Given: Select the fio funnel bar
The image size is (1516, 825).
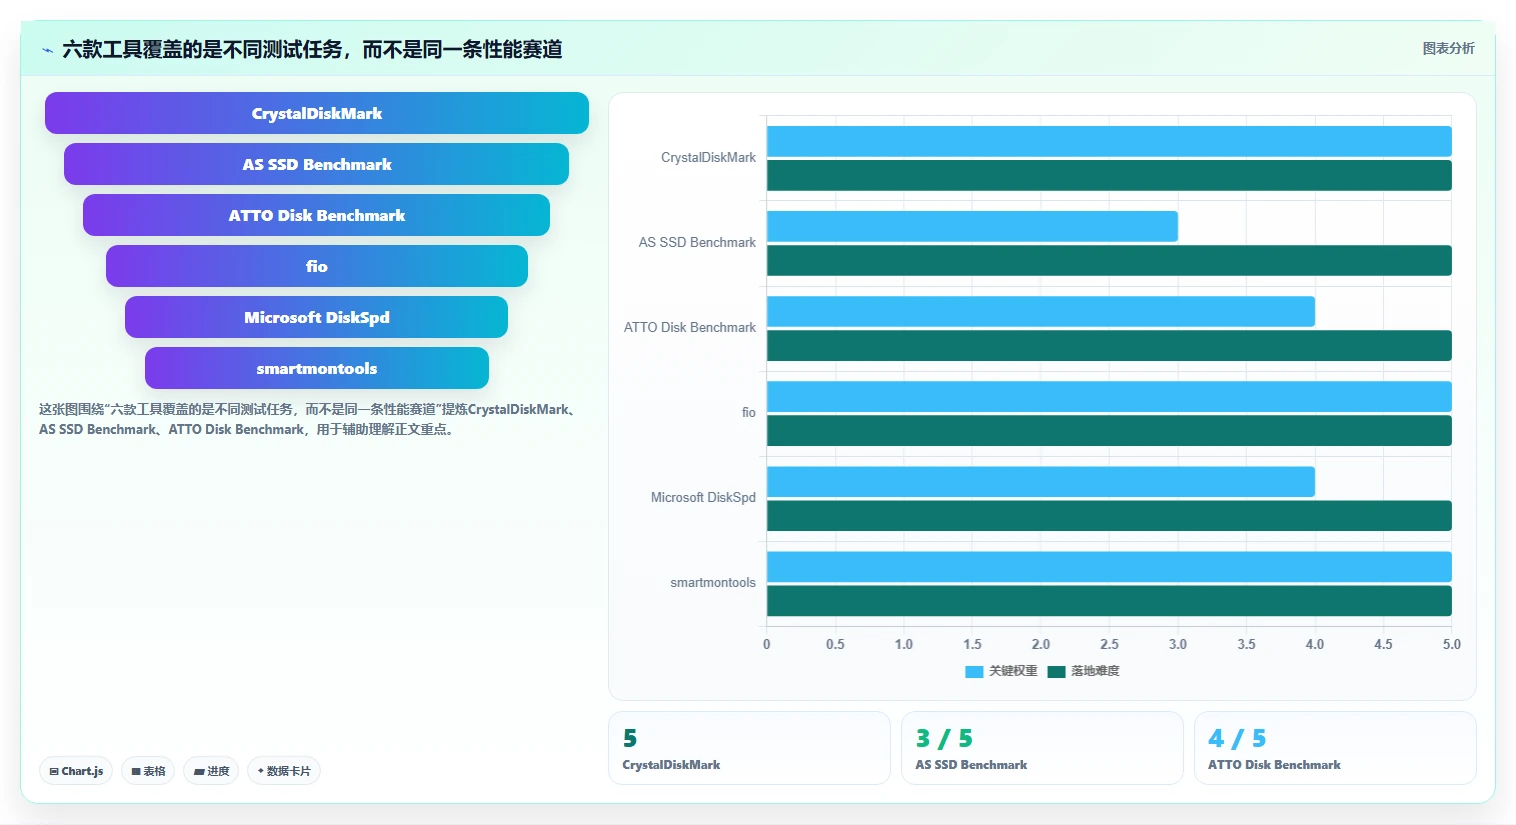Looking at the screenshot, I should coord(317,266).
